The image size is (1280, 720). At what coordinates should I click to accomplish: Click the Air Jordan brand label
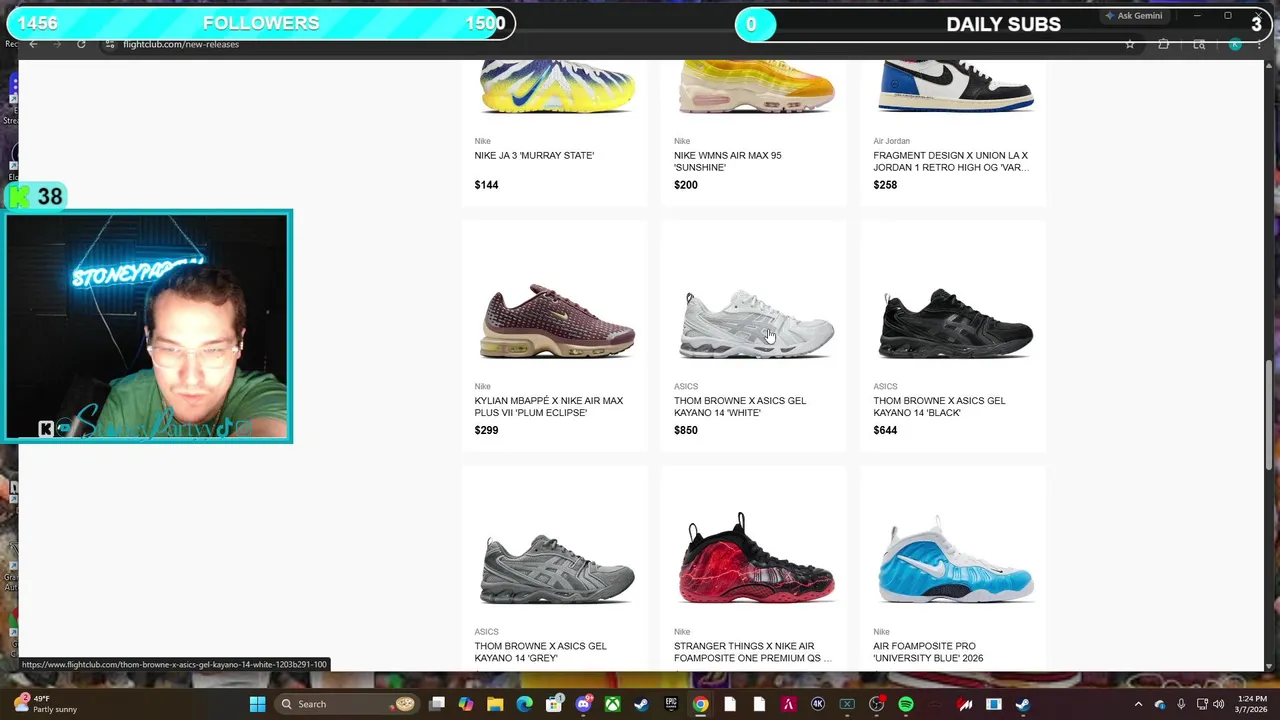[x=891, y=141]
